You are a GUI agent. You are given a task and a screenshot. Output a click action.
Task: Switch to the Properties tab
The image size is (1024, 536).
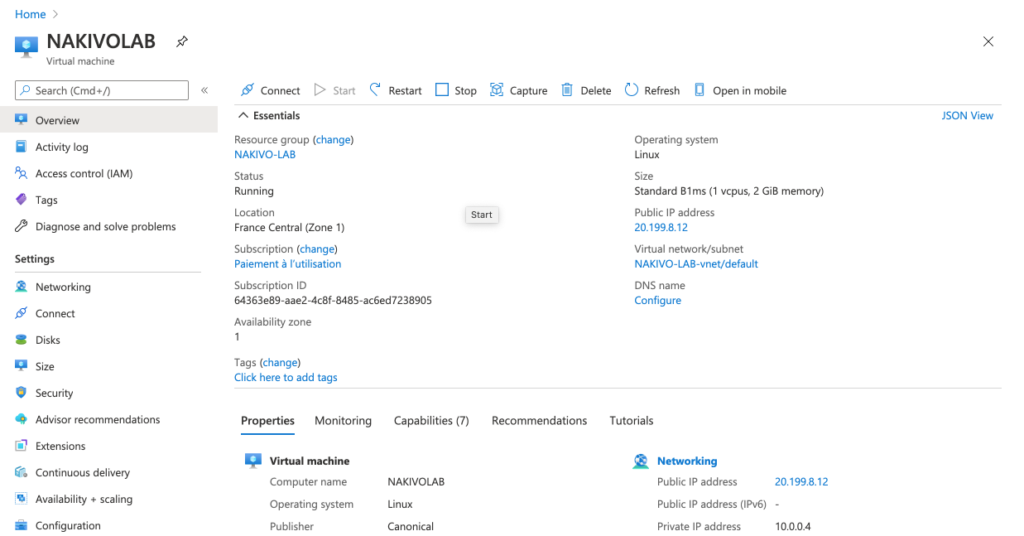pos(268,420)
